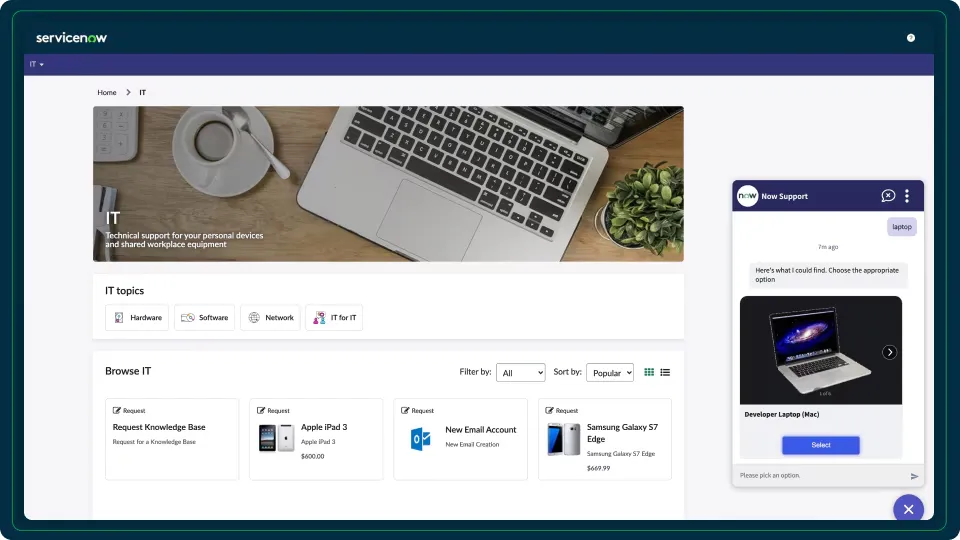Click the Network globe icon

pos(254,318)
